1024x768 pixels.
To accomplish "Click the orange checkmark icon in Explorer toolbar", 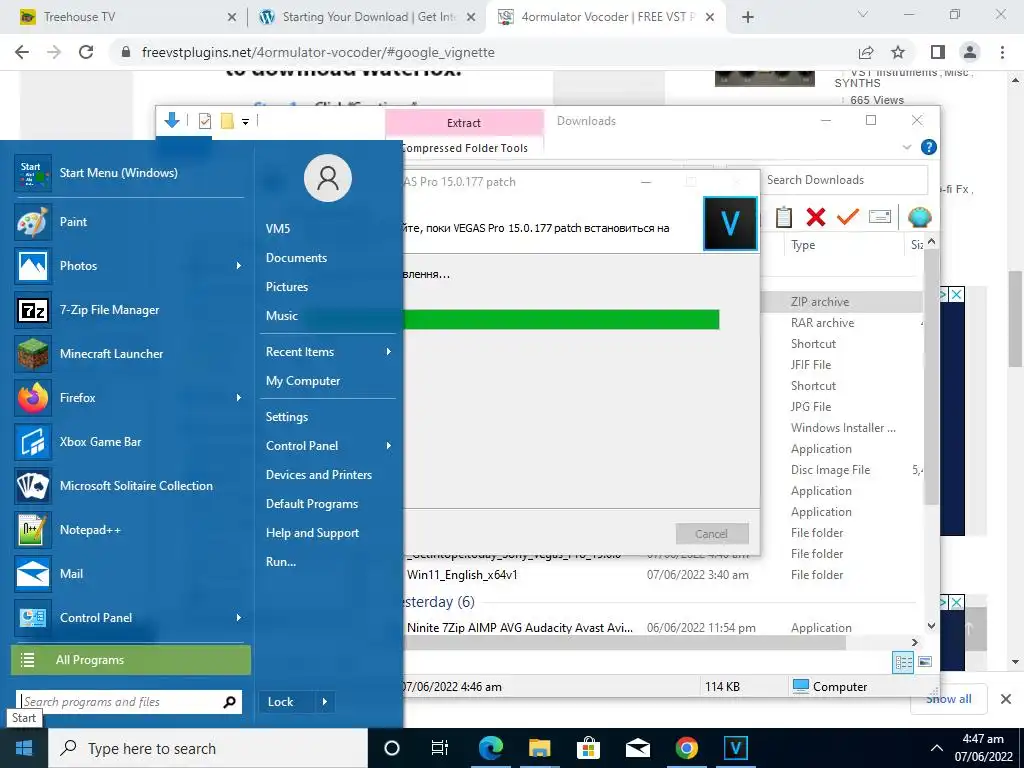I will [x=848, y=217].
